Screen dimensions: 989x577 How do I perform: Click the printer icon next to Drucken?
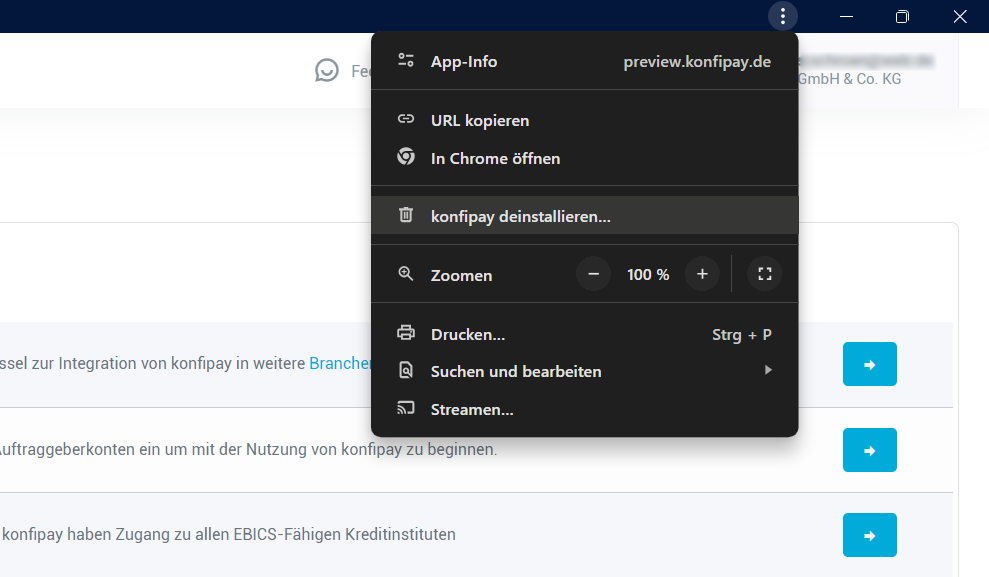[406, 334]
